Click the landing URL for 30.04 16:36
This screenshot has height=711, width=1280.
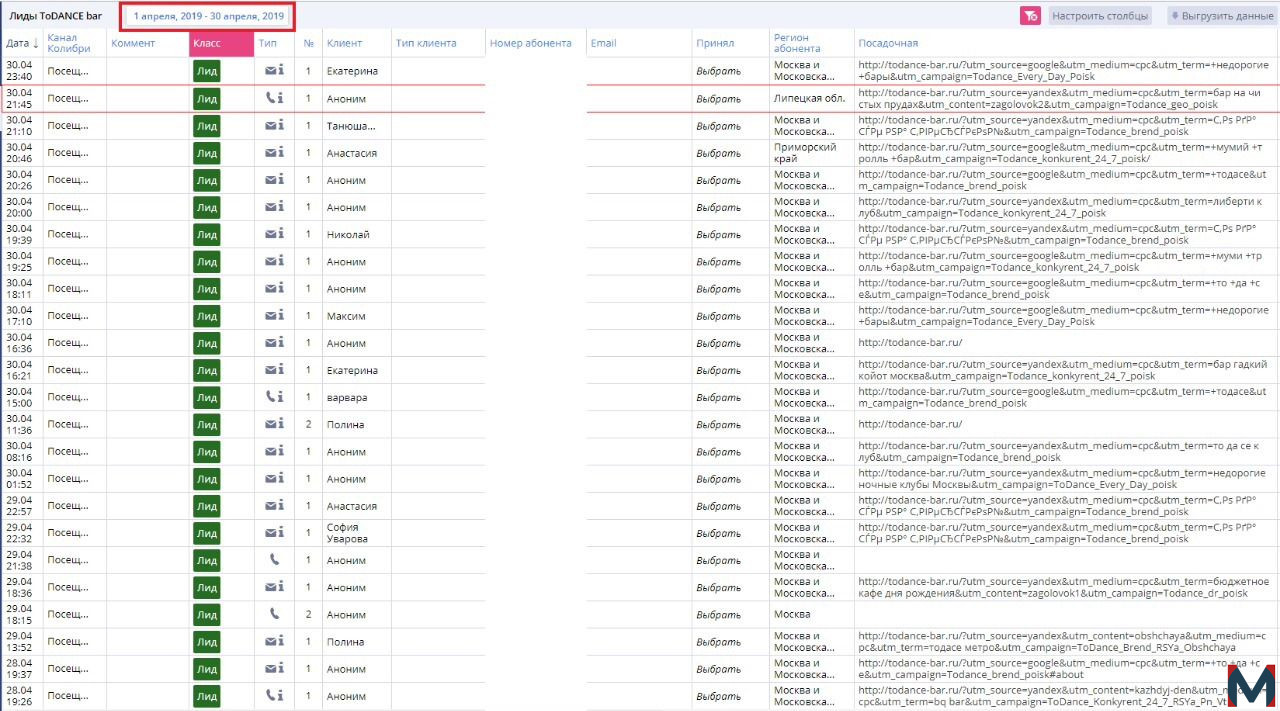[x=910, y=343]
